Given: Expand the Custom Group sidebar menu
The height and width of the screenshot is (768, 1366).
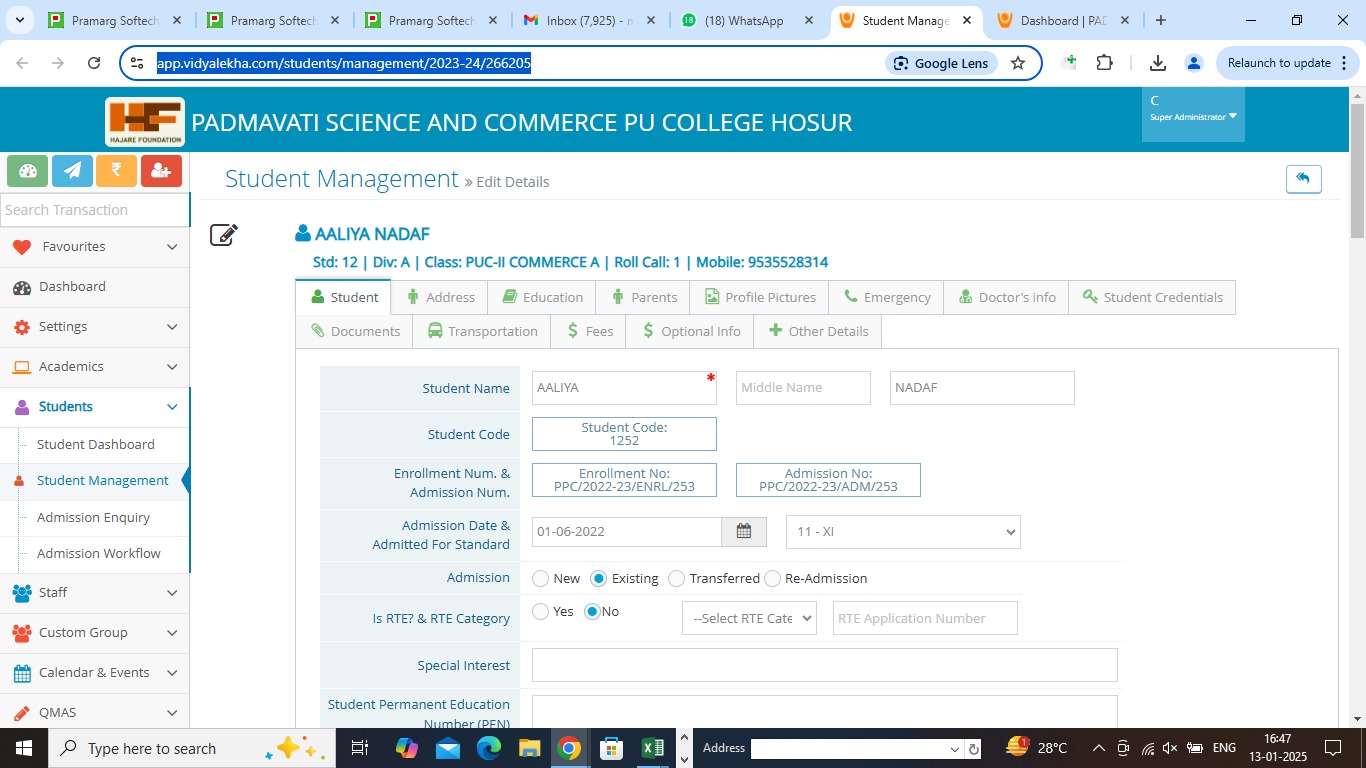Looking at the screenshot, I should coord(94,633).
